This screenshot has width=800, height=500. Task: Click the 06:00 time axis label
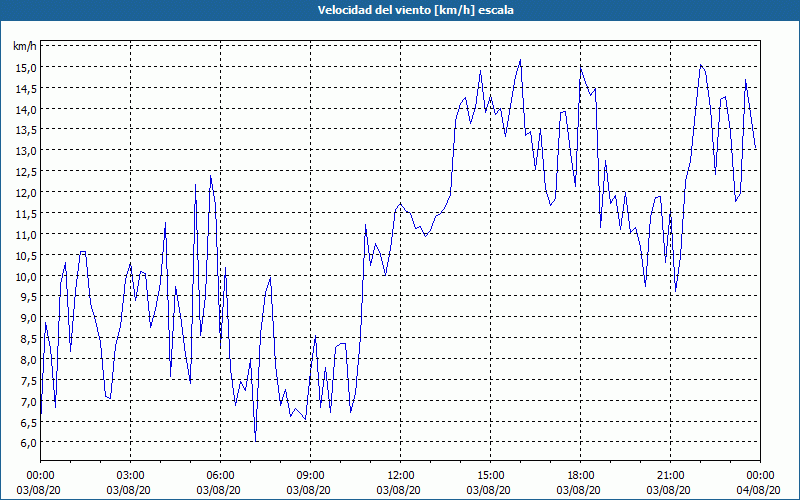220,476
